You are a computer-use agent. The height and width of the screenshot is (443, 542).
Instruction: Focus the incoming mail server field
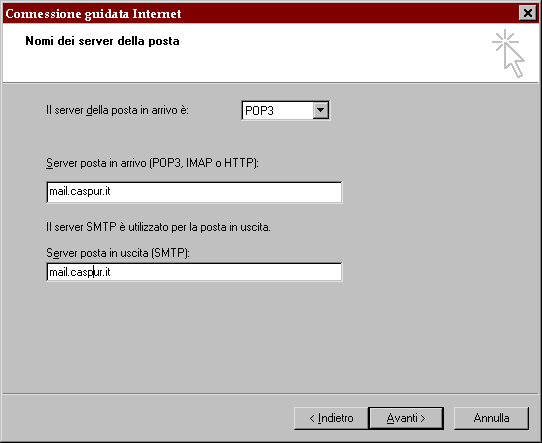pos(194,192)
